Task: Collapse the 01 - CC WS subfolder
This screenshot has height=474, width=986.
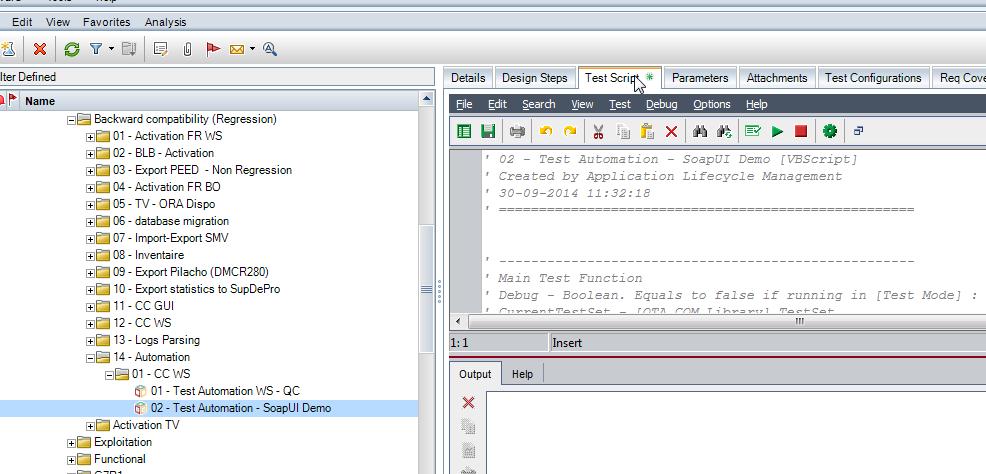Action: point(109,375)
